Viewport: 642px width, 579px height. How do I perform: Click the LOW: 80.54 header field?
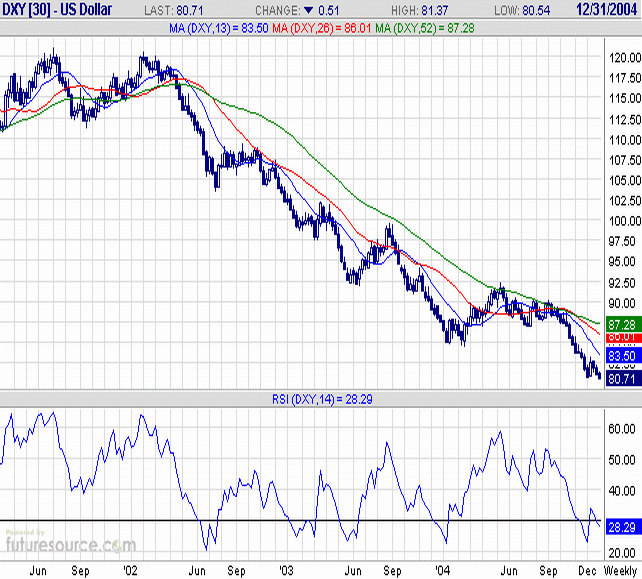[x=520, y=8]
